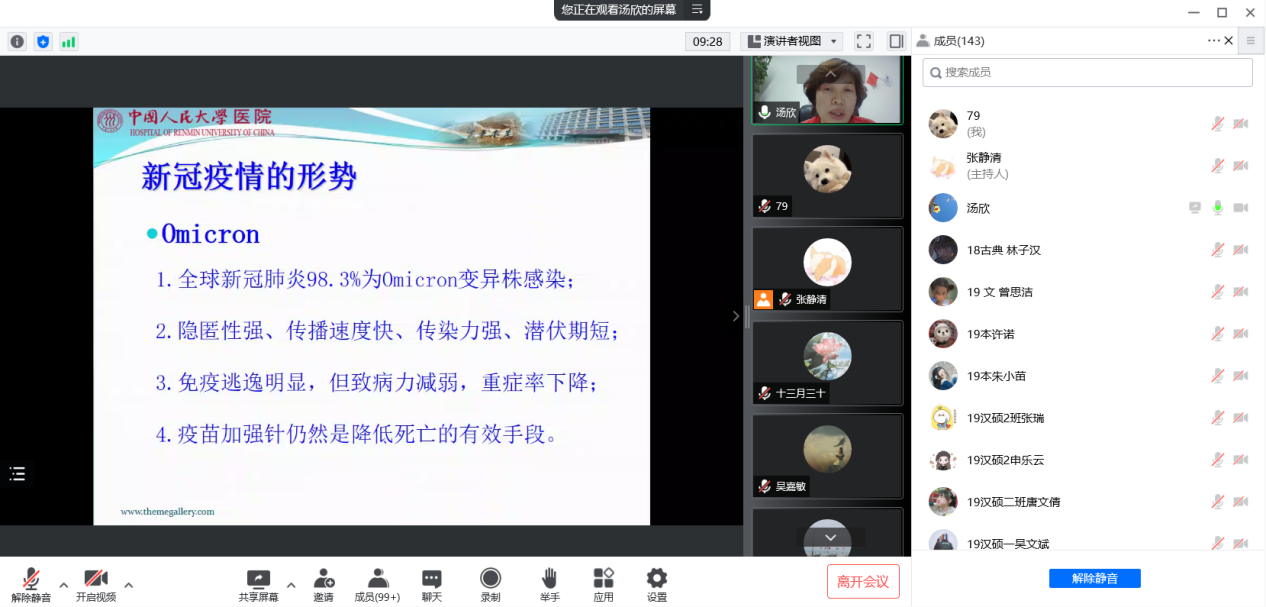Raise hand in the meeting
The image size is (1266, 607).
pos(549,584)
